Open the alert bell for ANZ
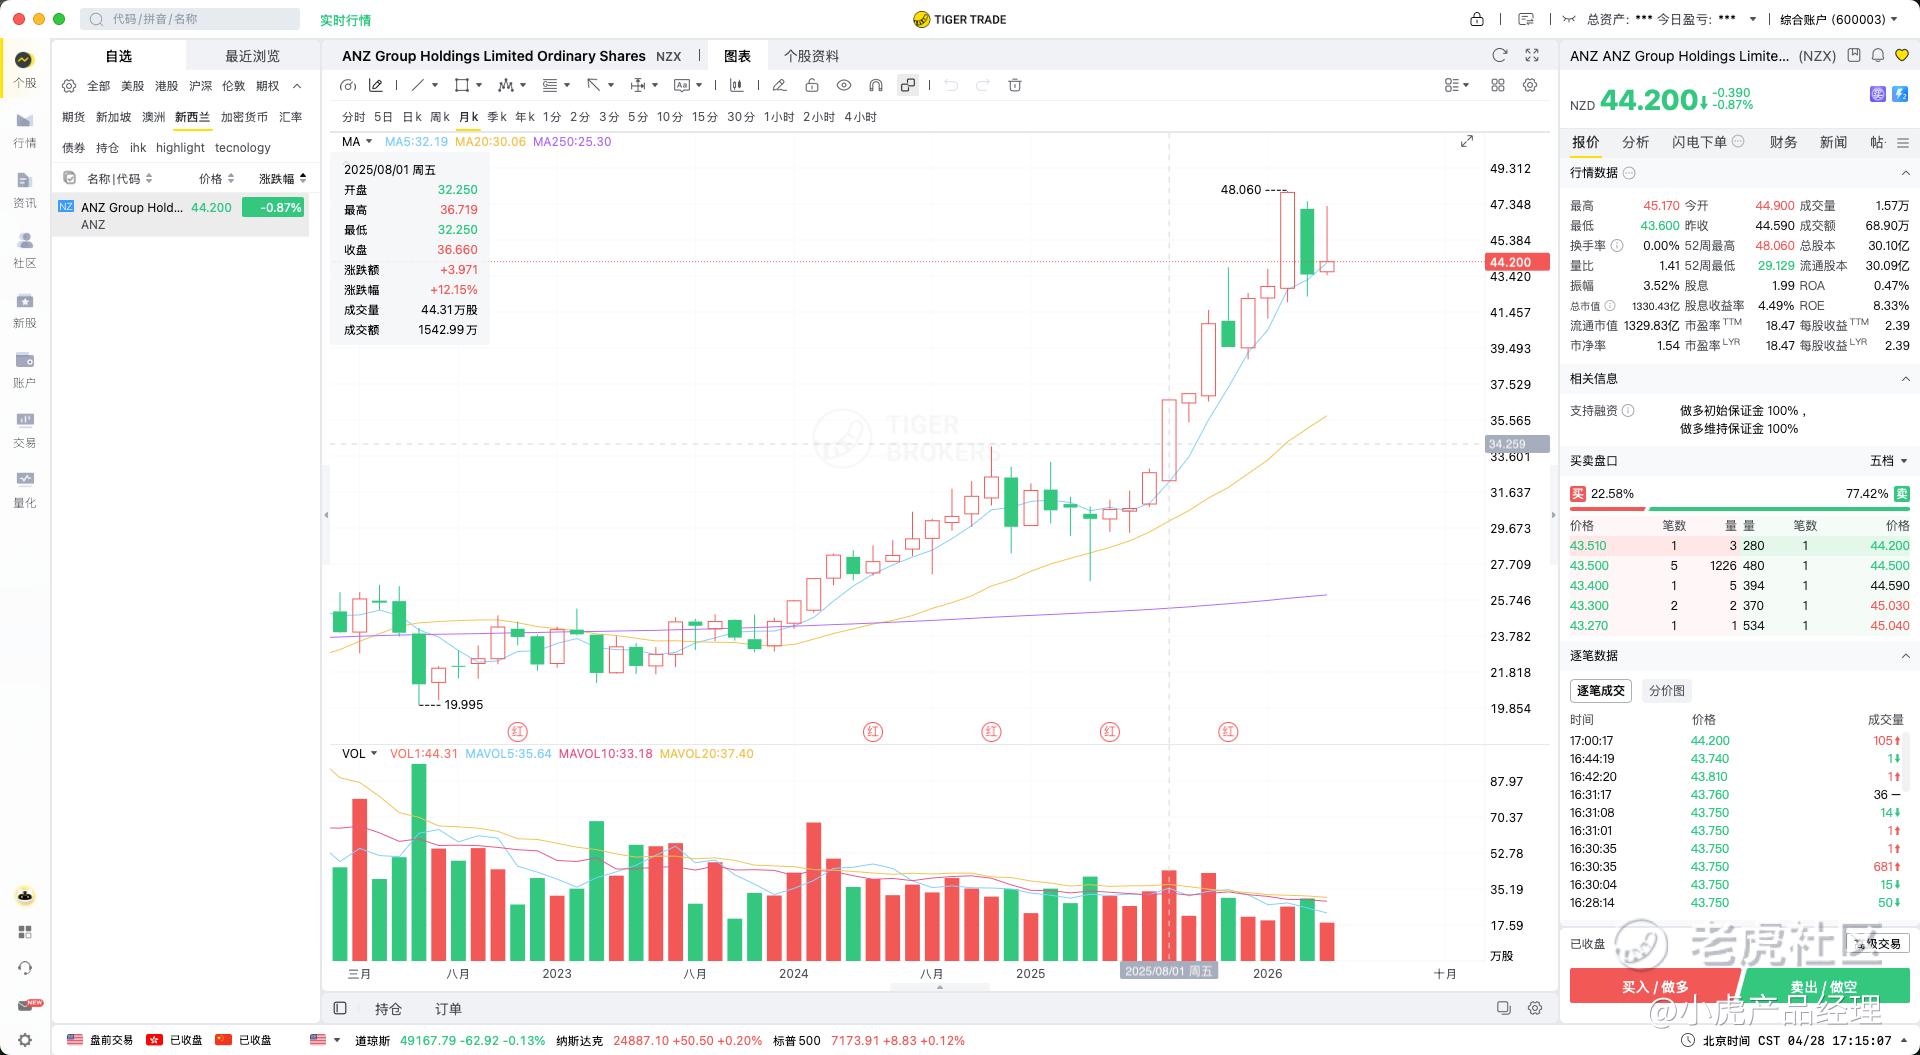 (x=1878, y=55)
